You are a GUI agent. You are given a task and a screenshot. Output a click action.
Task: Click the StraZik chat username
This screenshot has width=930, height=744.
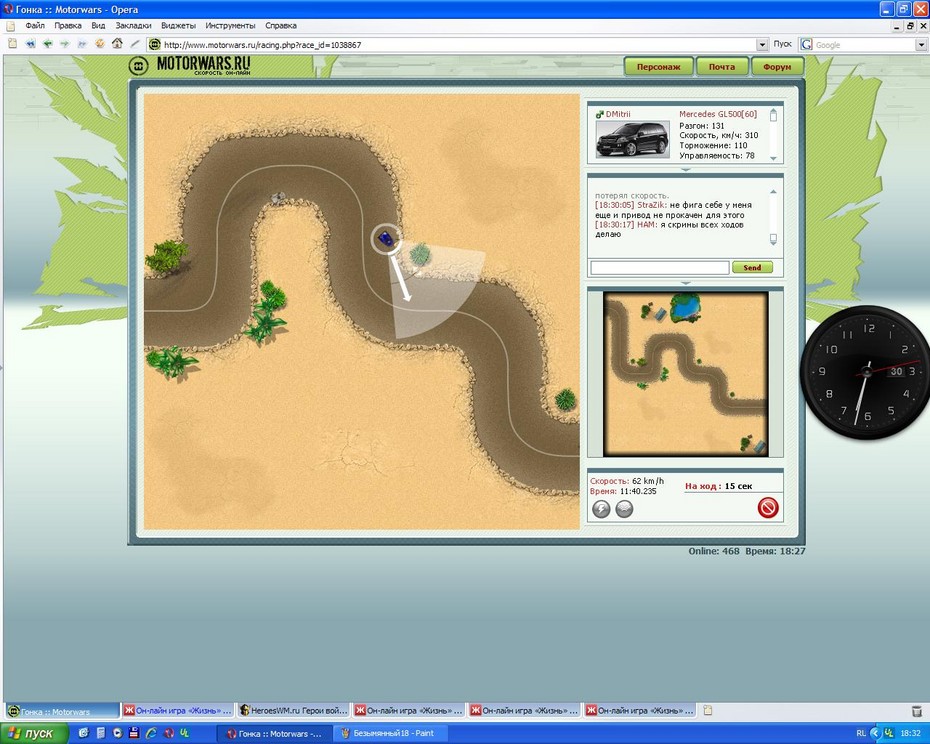[652, 205]
